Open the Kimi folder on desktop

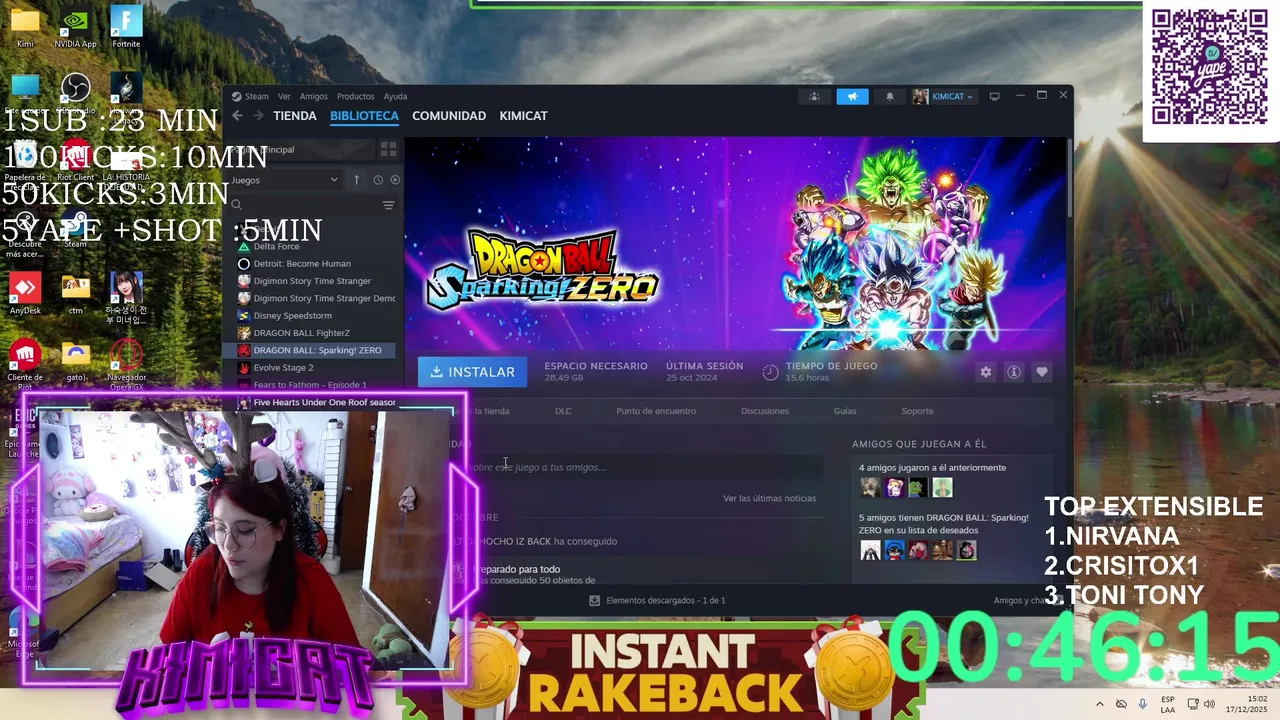25,27
